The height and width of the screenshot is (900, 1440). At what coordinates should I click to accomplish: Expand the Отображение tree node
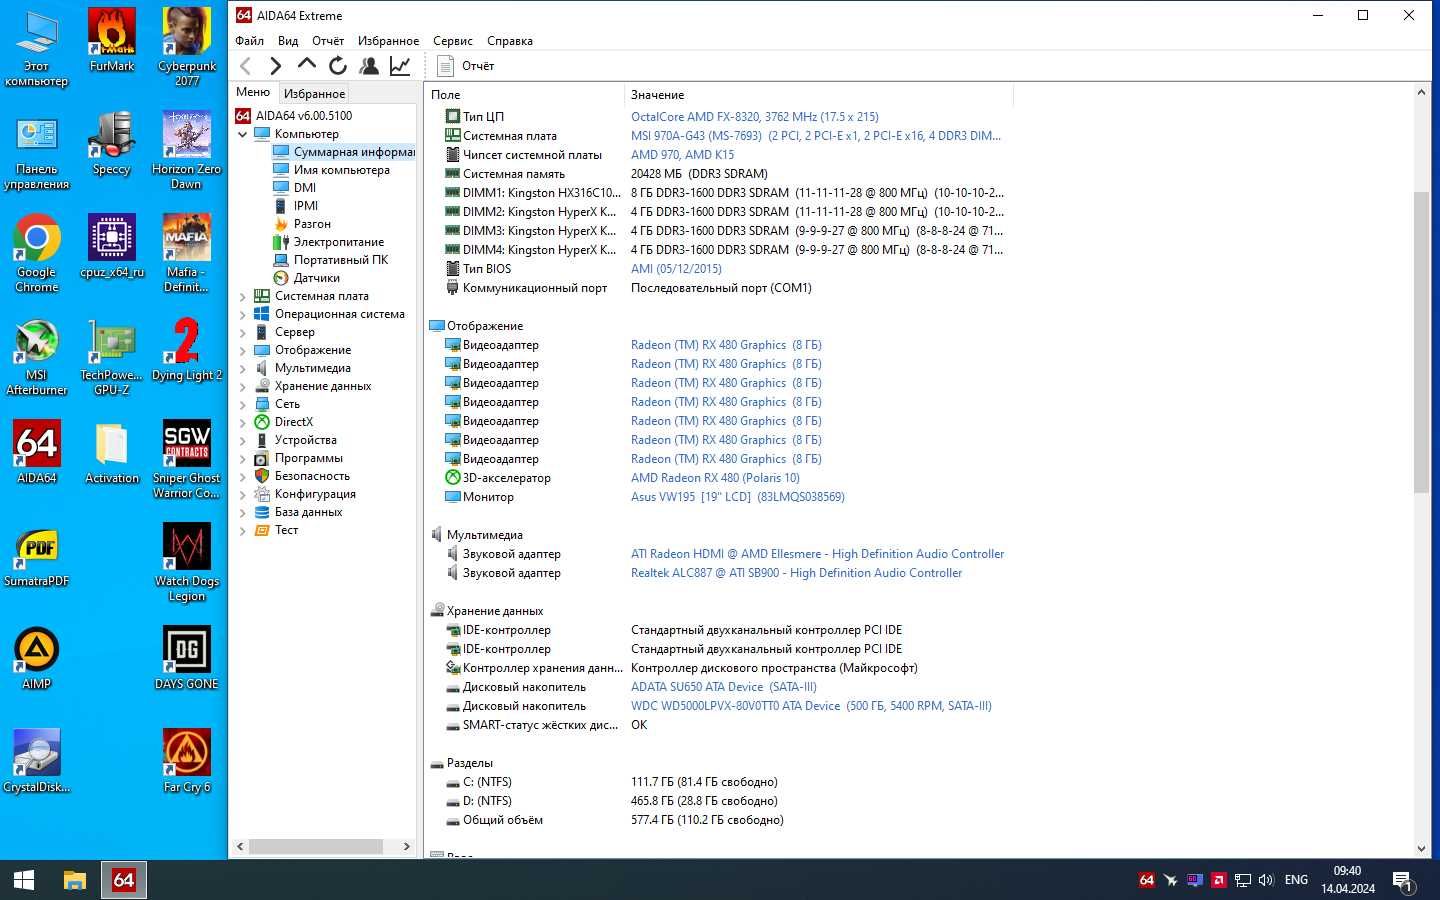coord(242,350)
